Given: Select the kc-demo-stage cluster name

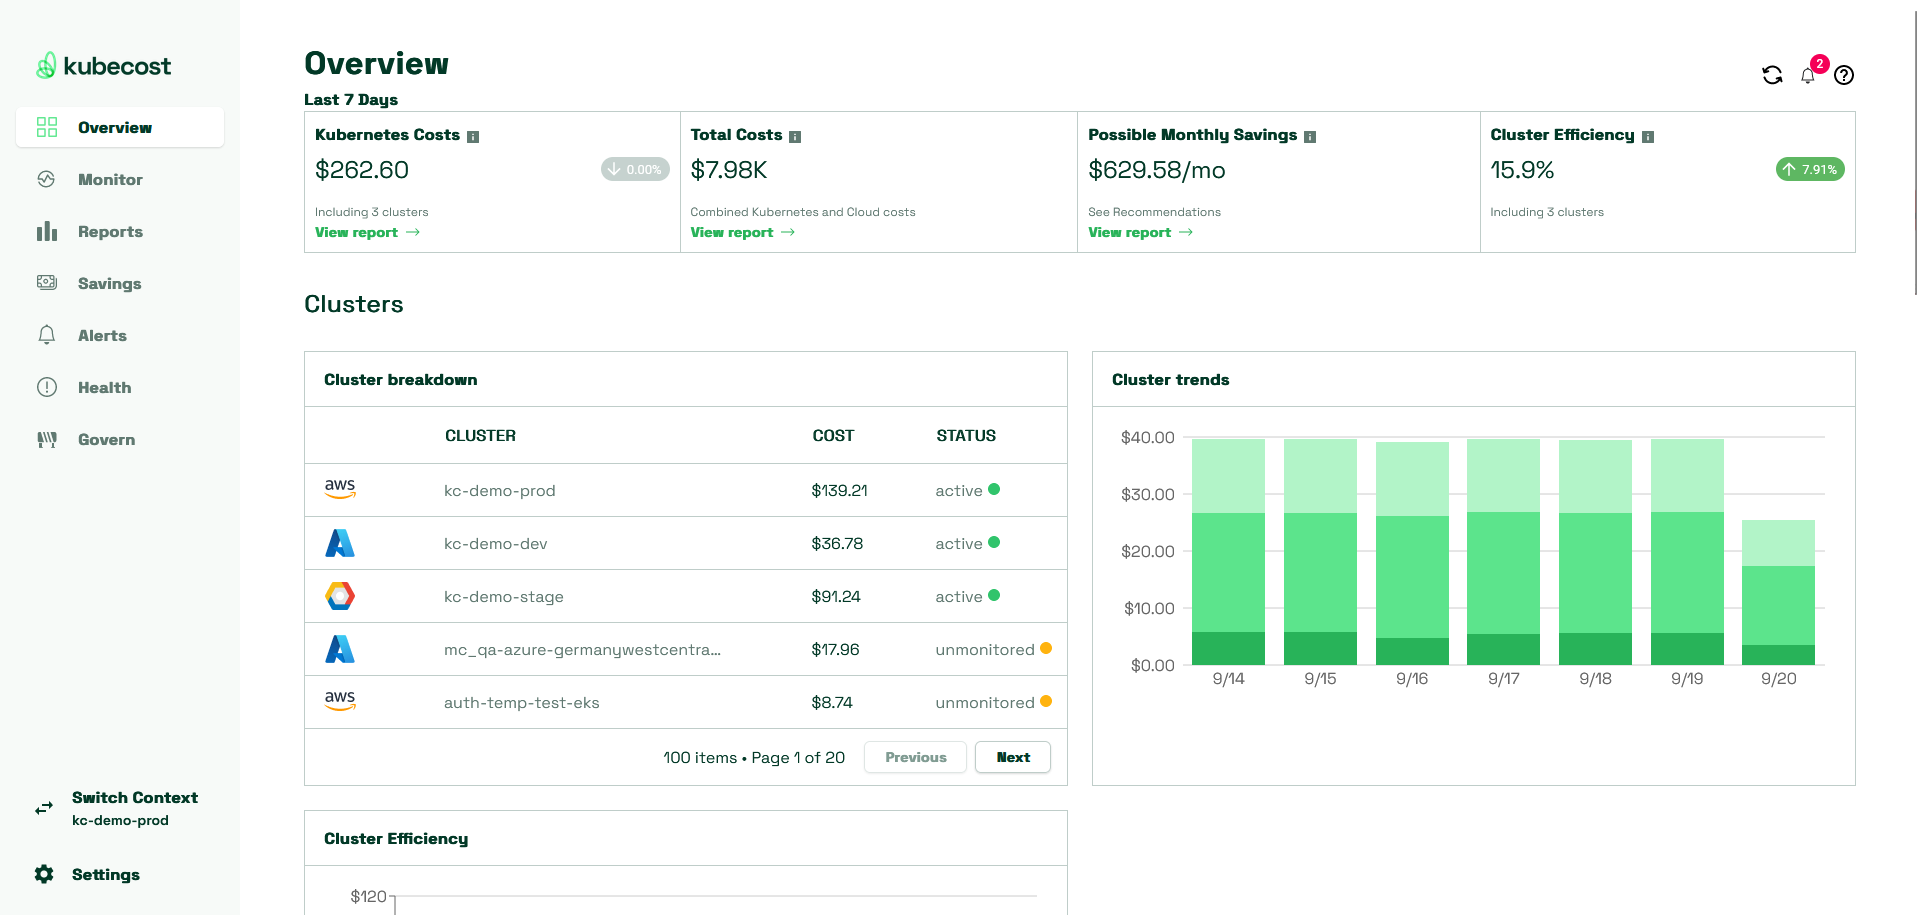Looking at the screenshot, I should coord(503,596).
